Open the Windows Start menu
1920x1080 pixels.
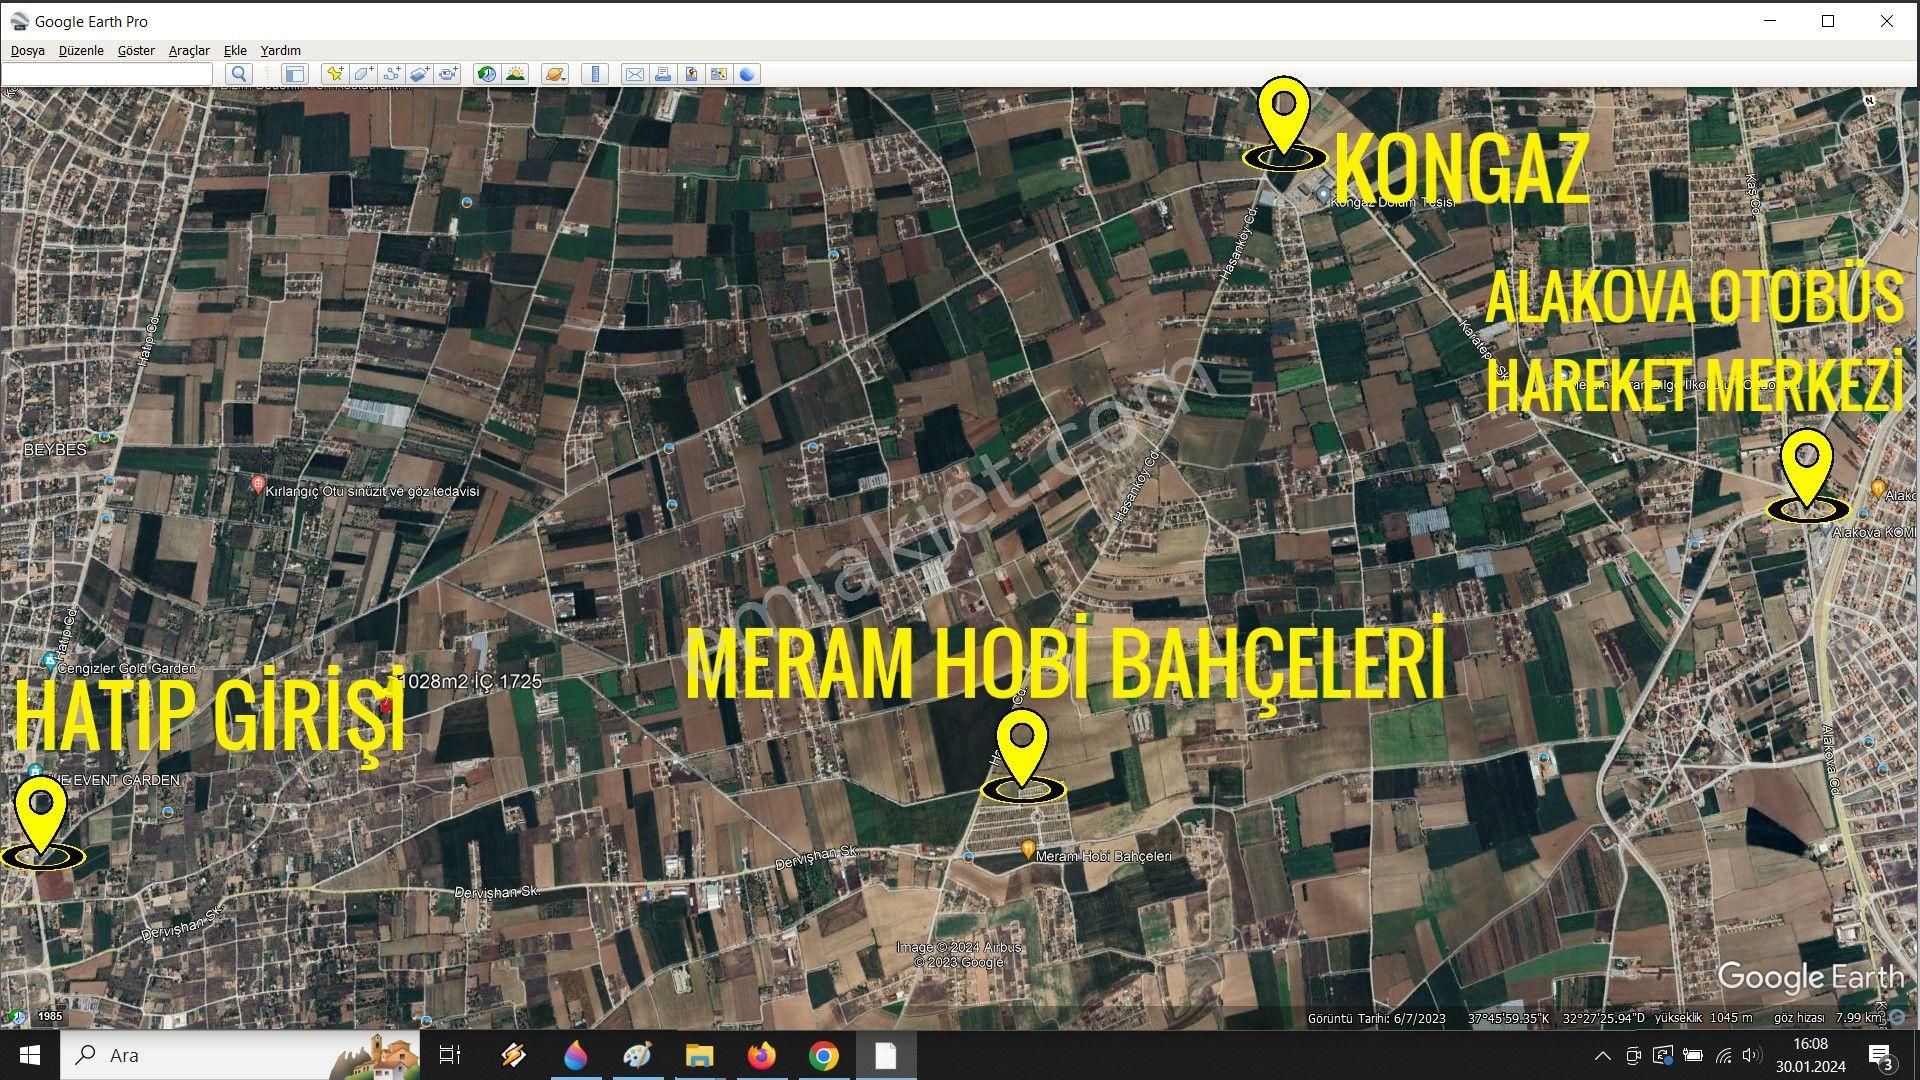[29, 1055]
